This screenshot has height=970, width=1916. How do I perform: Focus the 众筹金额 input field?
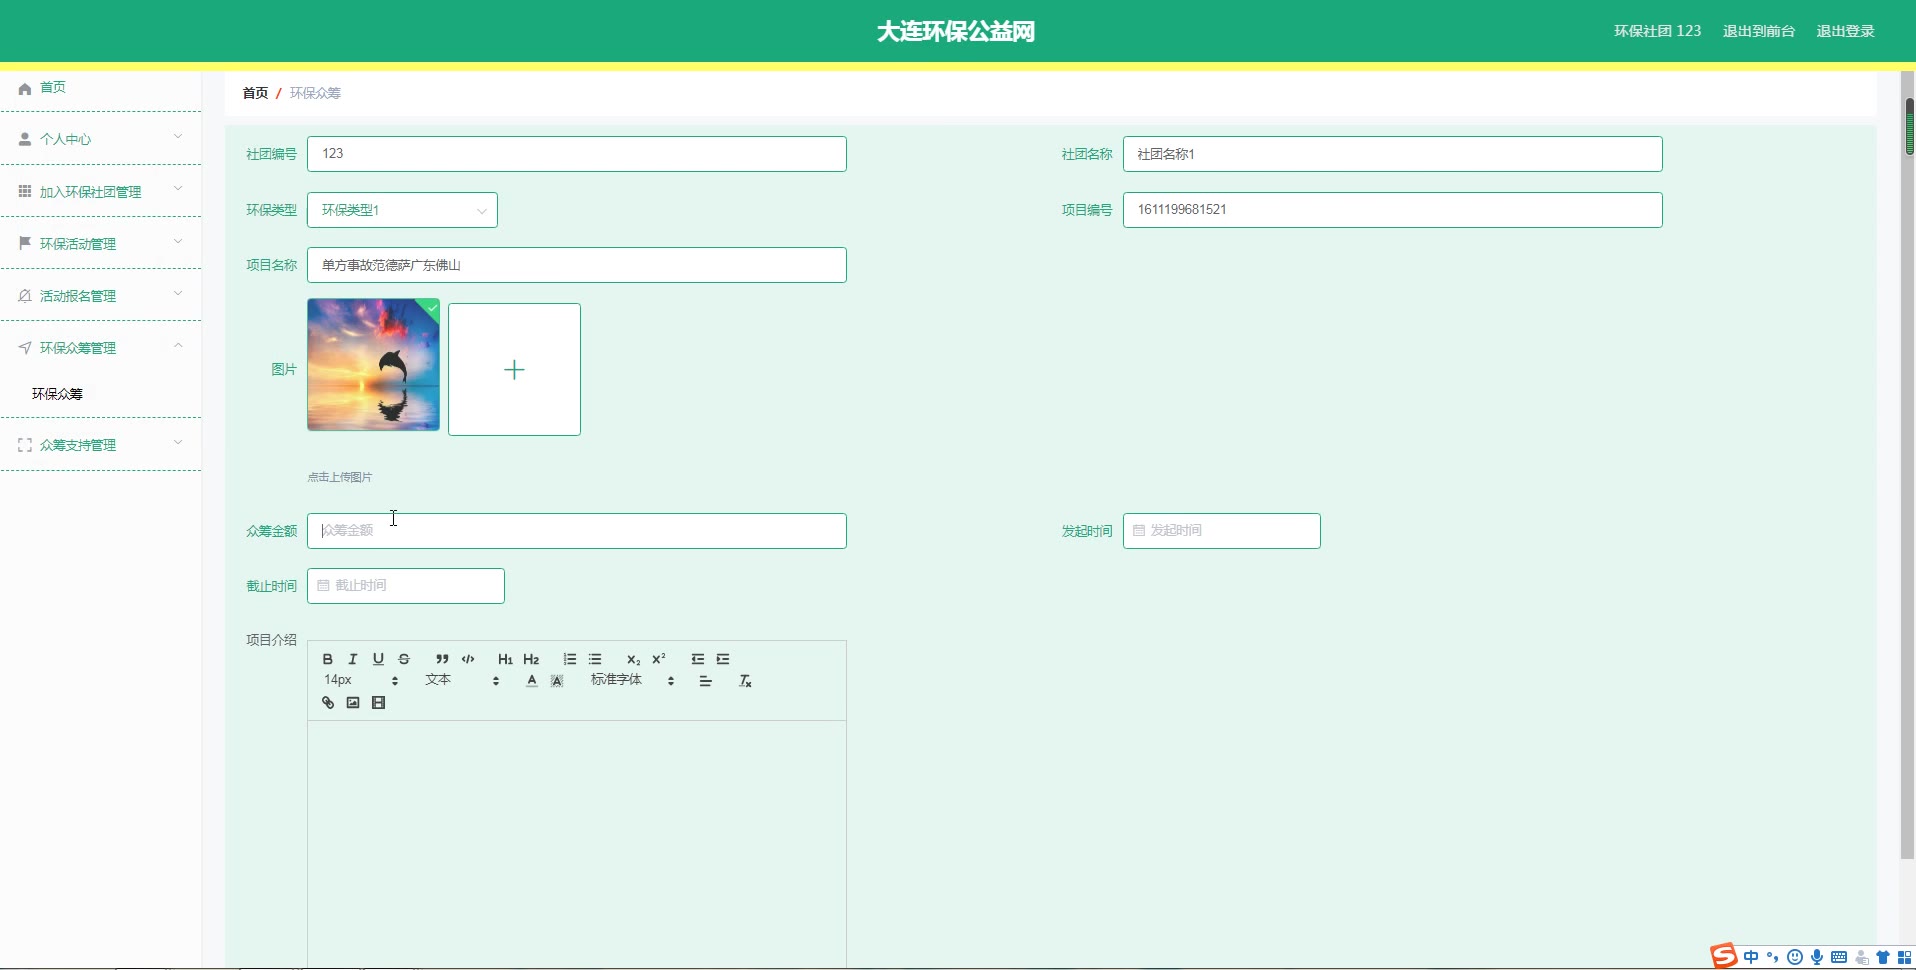coord(576,531)
